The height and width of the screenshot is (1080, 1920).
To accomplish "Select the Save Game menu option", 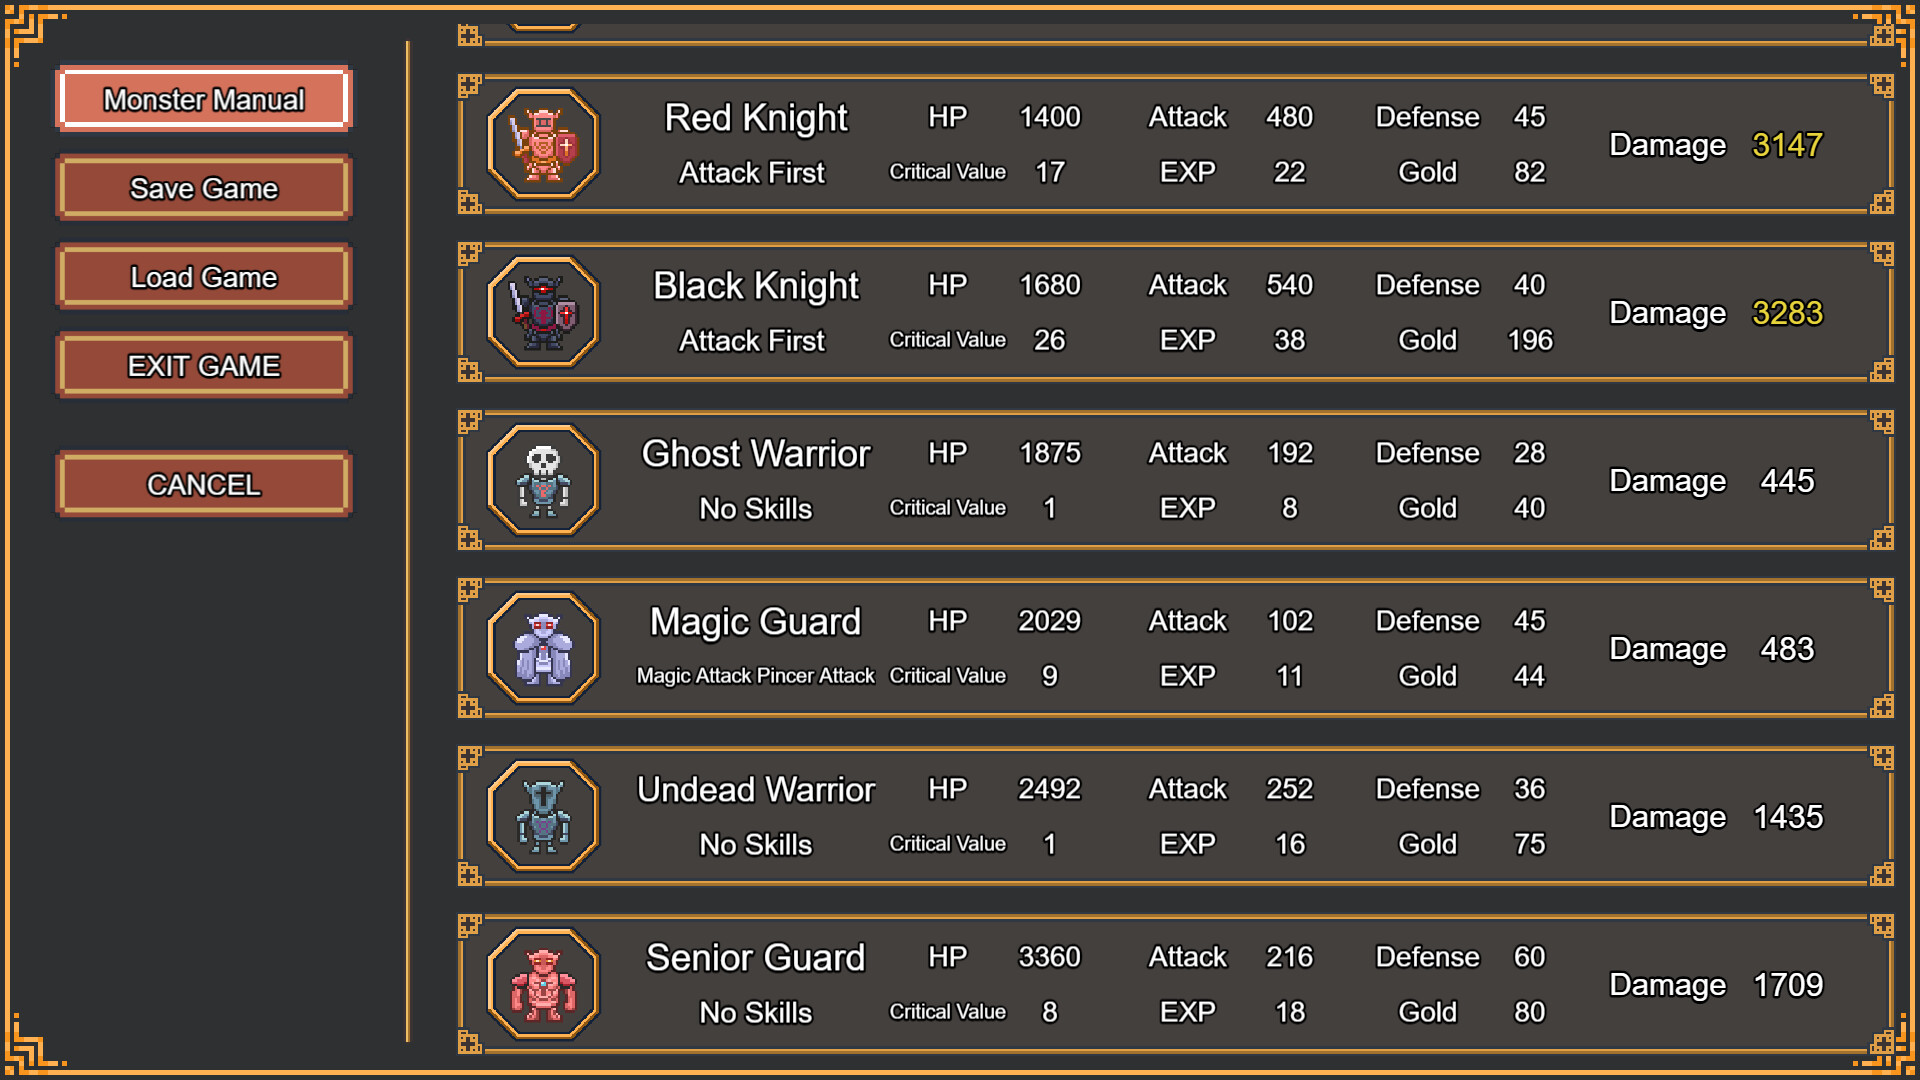I will [203, 187].
